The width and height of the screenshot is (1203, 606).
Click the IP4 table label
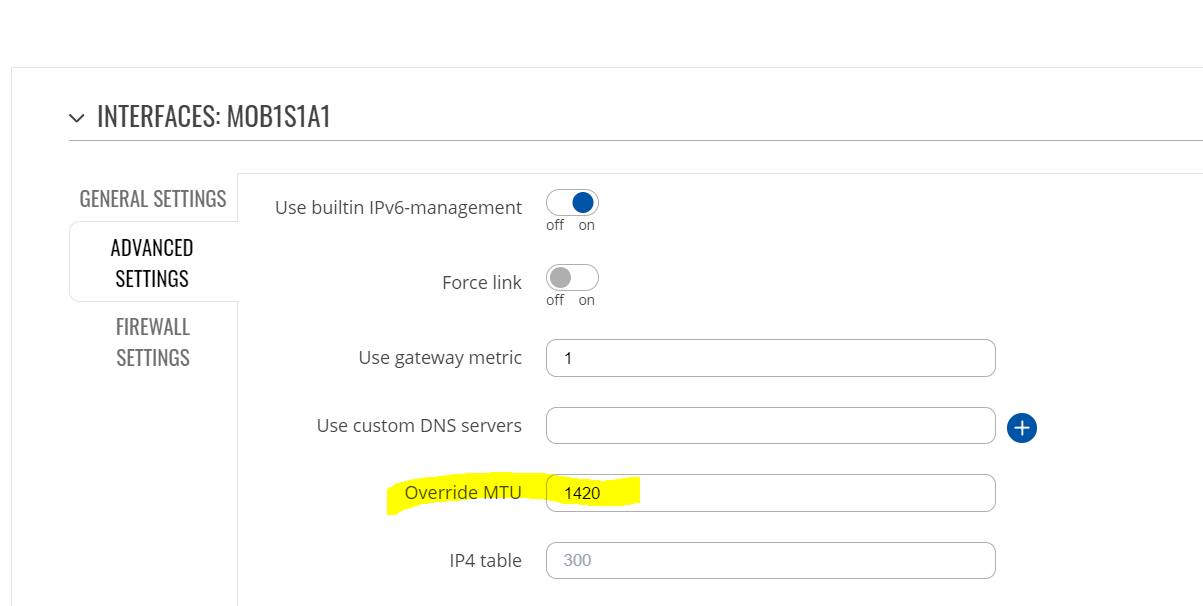[485, 560]
